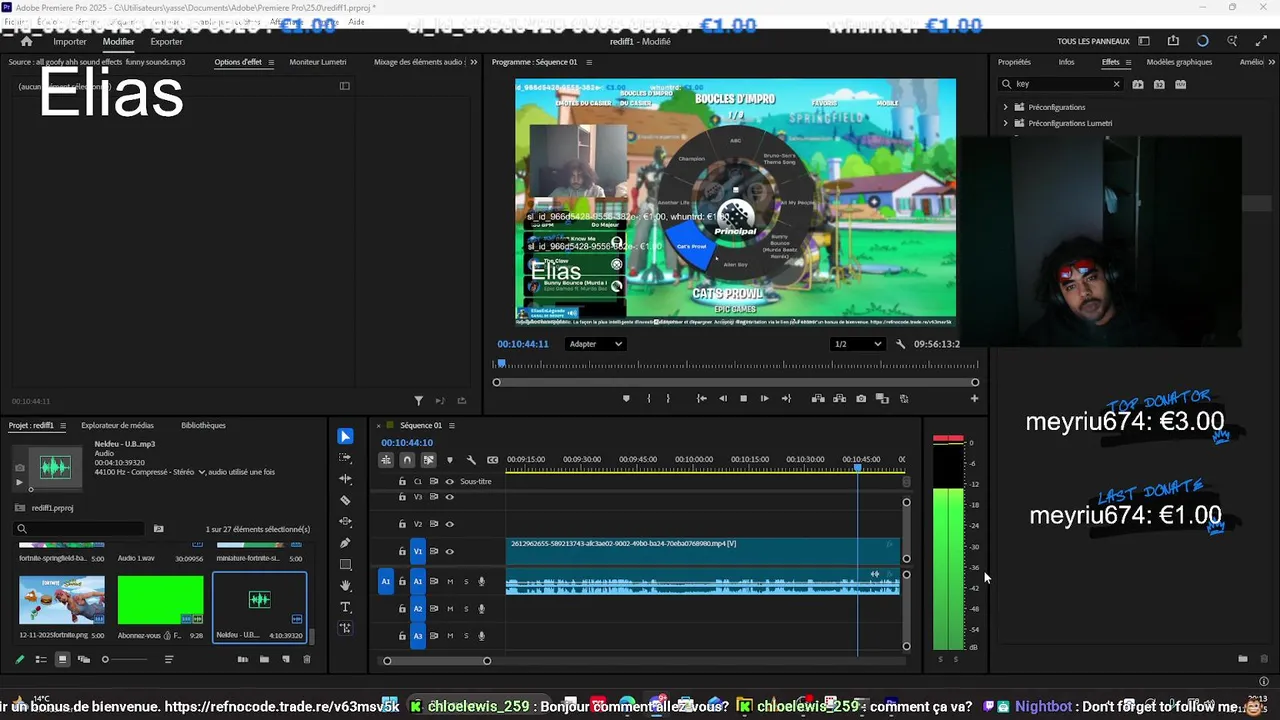Switch to the Importer workspace tab
The height and width of the screenshot is (720, 1280).
click(70, 42)
